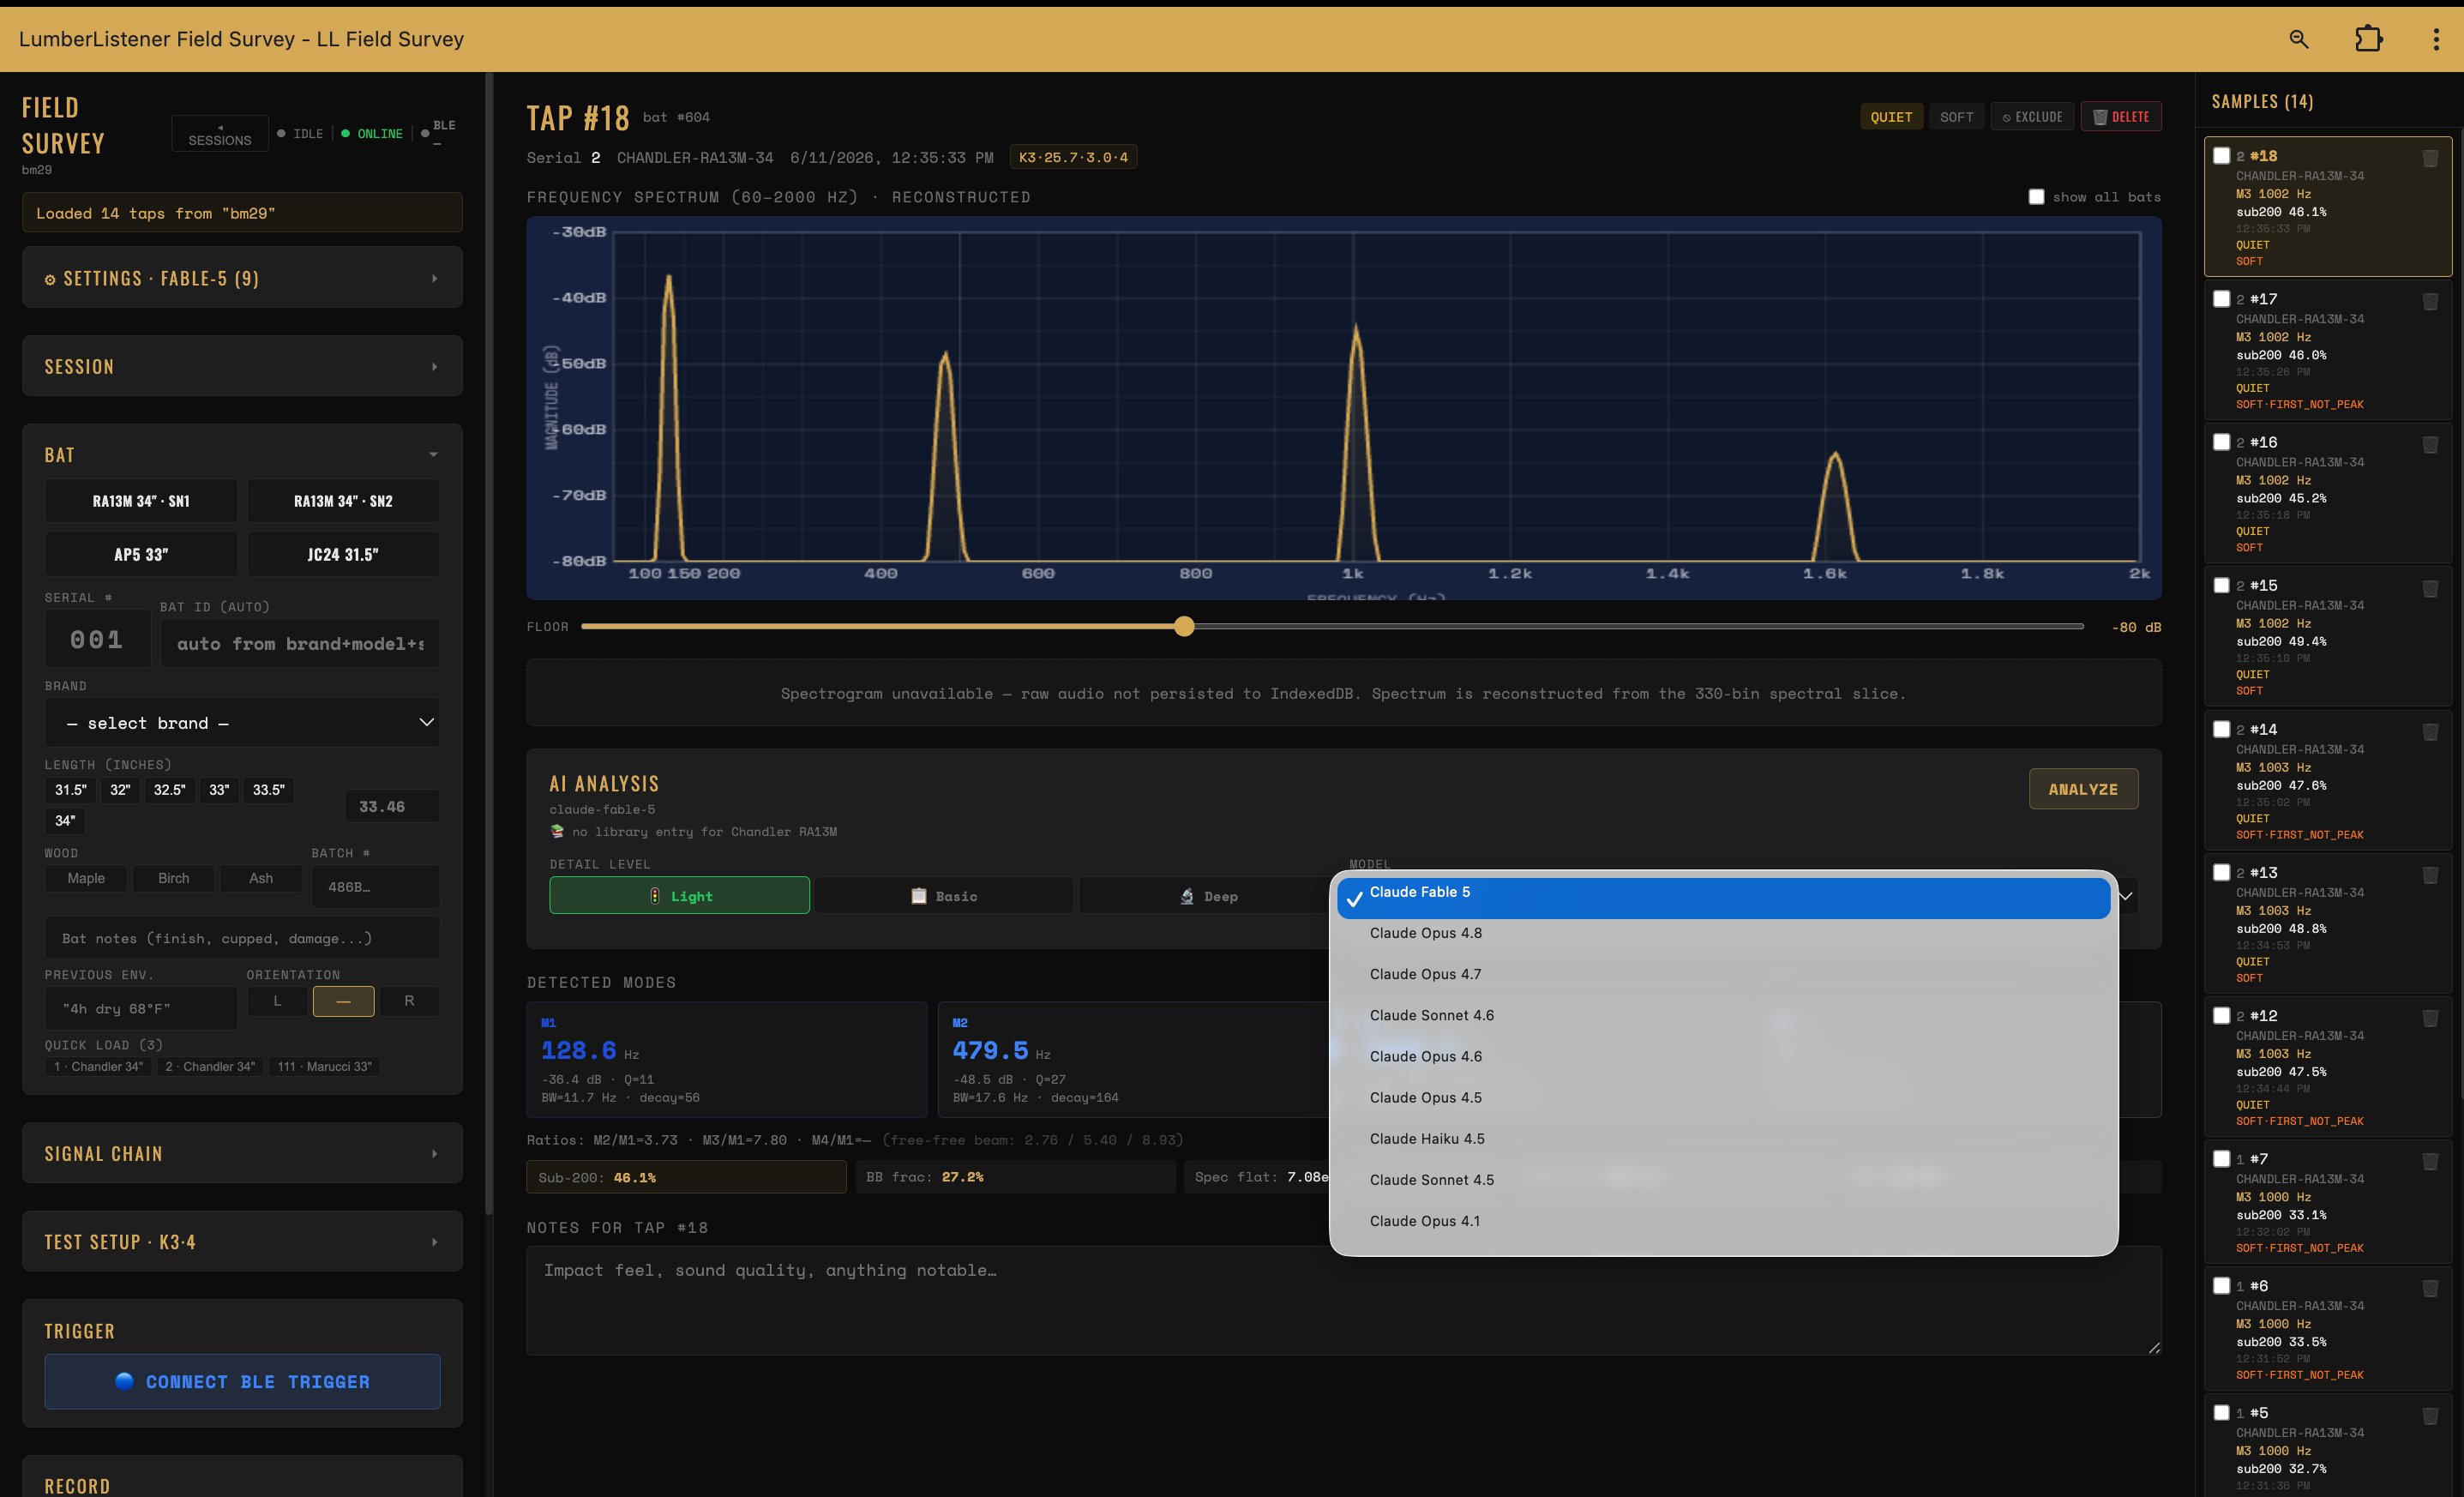The height and width of the screenshot is (1497, 2464).
Task: Open the Sessions panel
Action: 220,134
